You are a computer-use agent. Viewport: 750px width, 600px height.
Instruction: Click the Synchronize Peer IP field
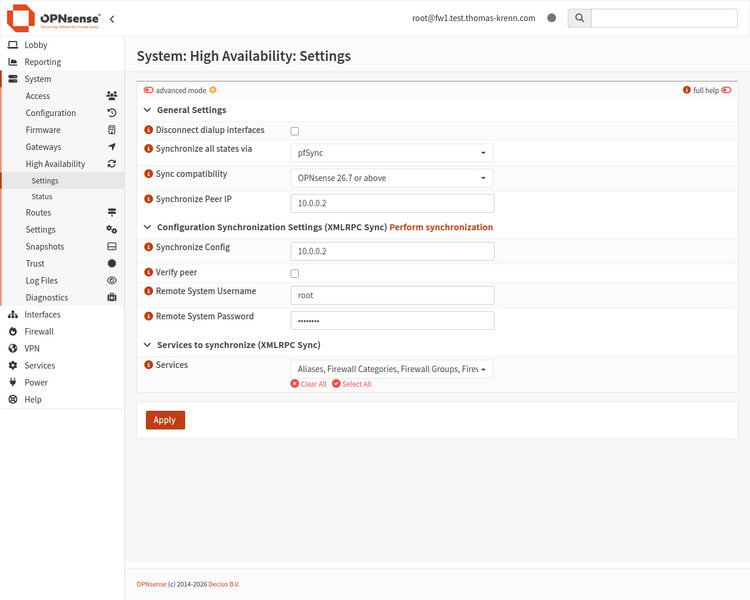392,203
